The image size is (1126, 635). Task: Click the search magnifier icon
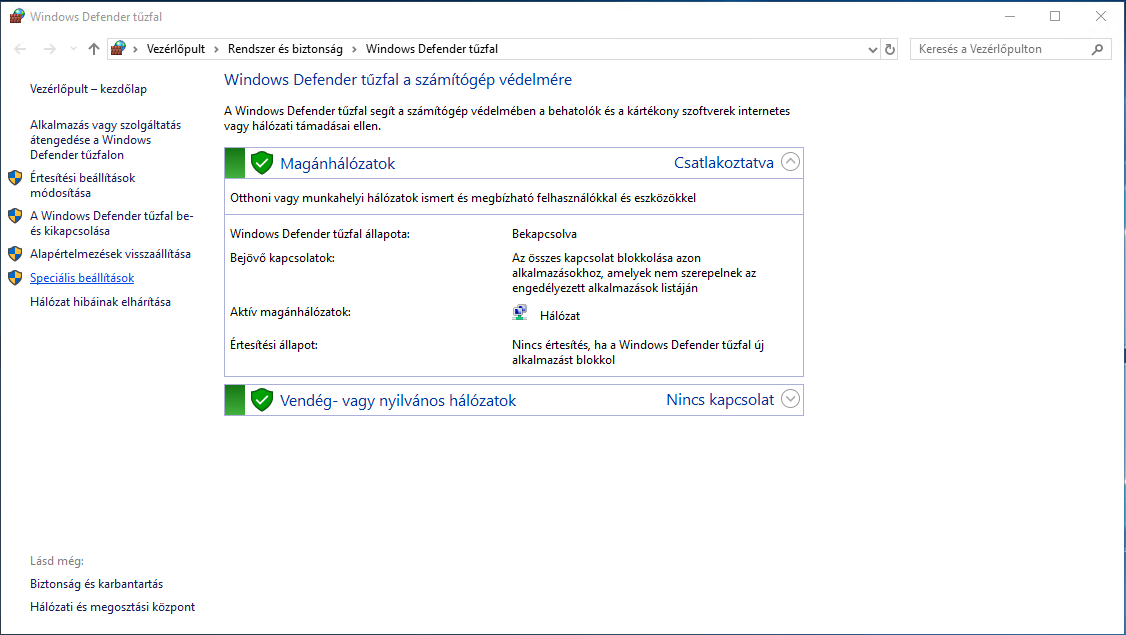pos(1097,49)
